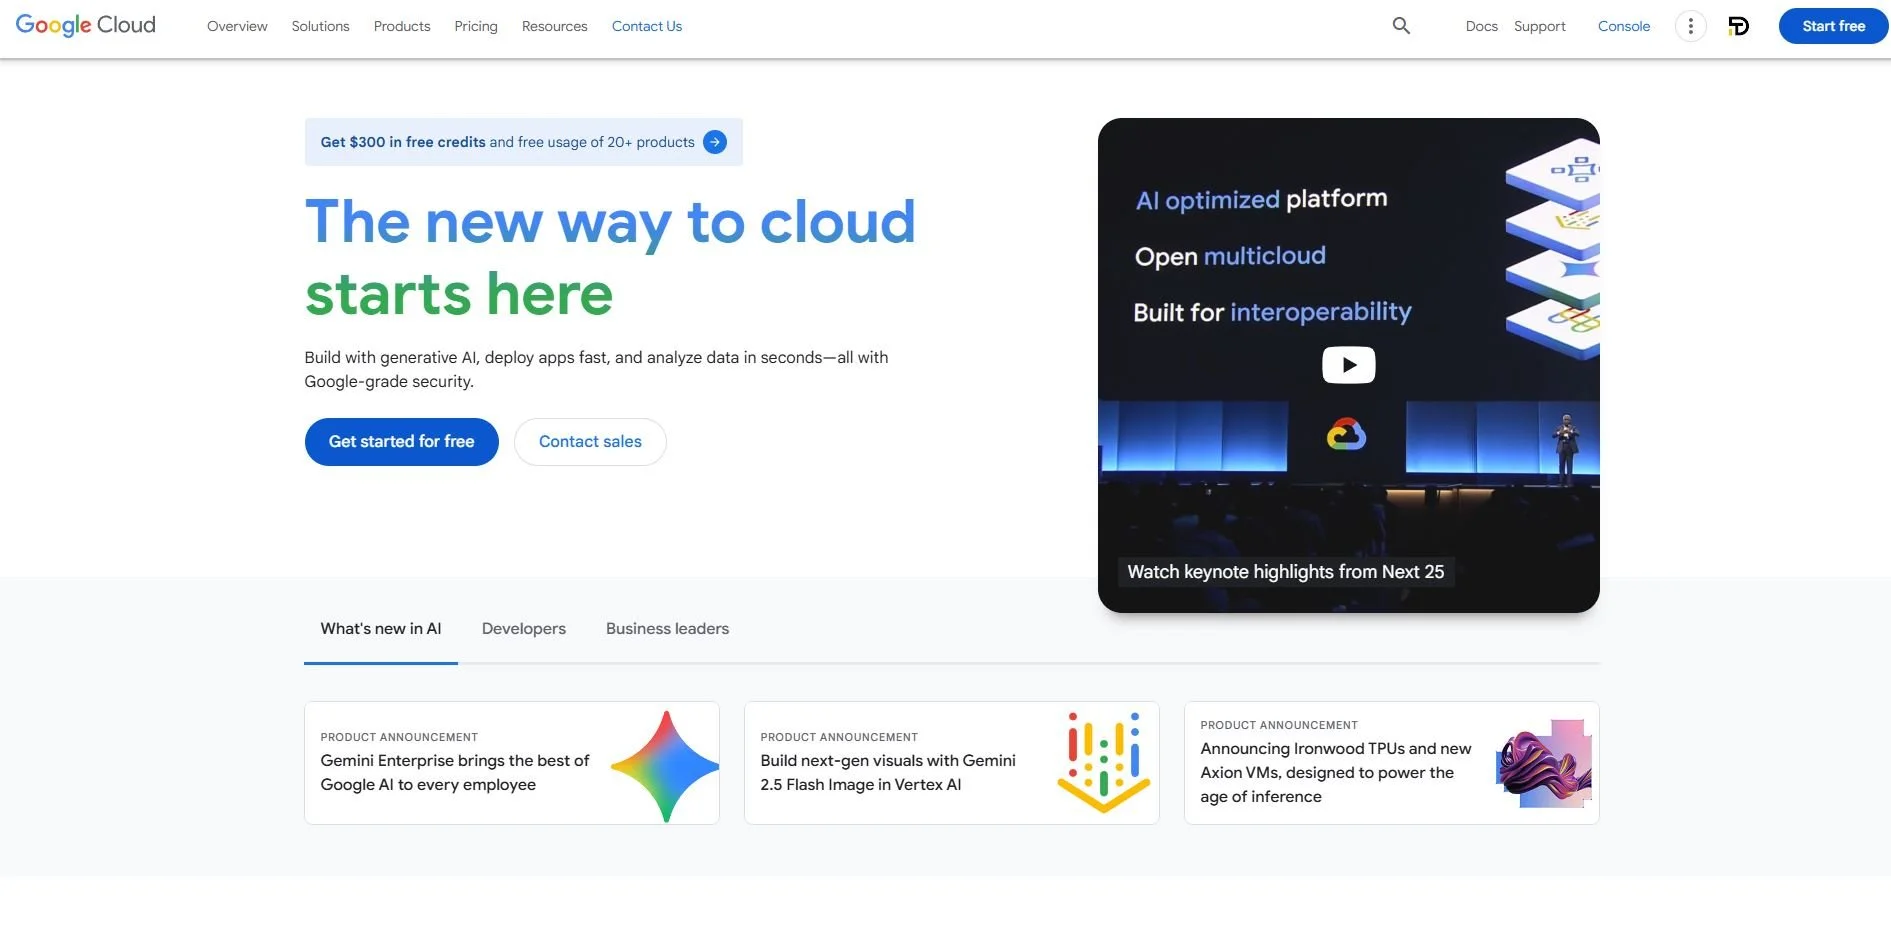Click the 'Build with generative AI' description paragraph

[596, 369]
